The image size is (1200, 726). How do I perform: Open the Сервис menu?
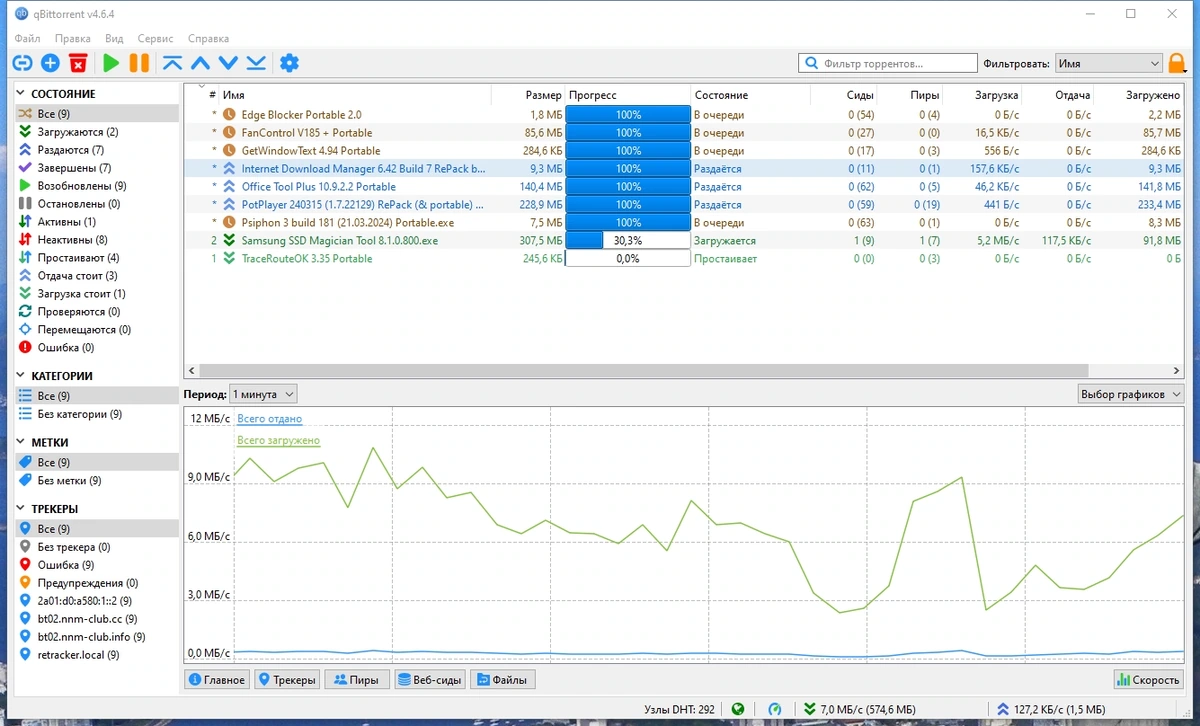156,38
